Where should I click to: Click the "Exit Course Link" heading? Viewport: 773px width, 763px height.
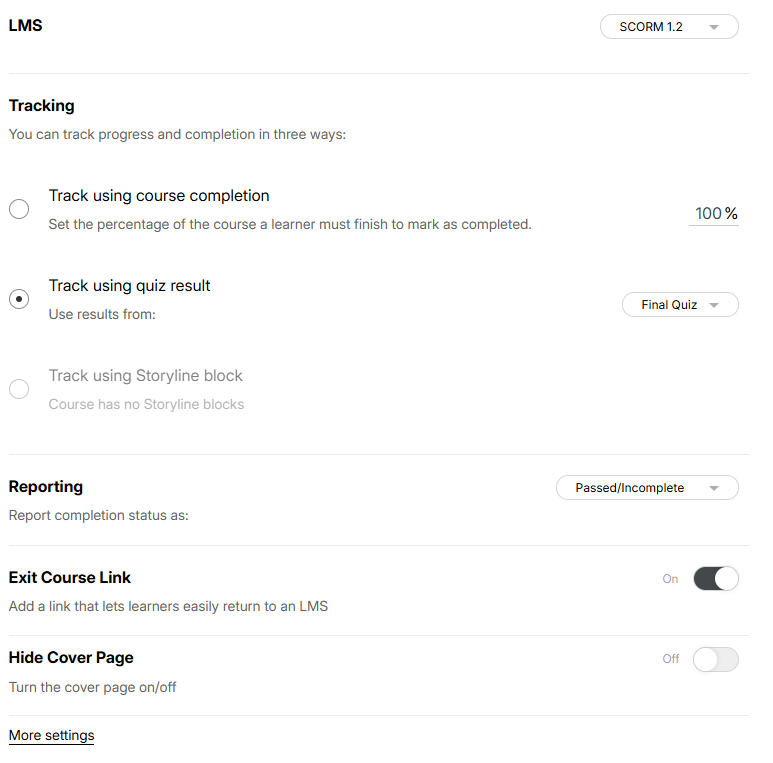(x=70, y=578)
